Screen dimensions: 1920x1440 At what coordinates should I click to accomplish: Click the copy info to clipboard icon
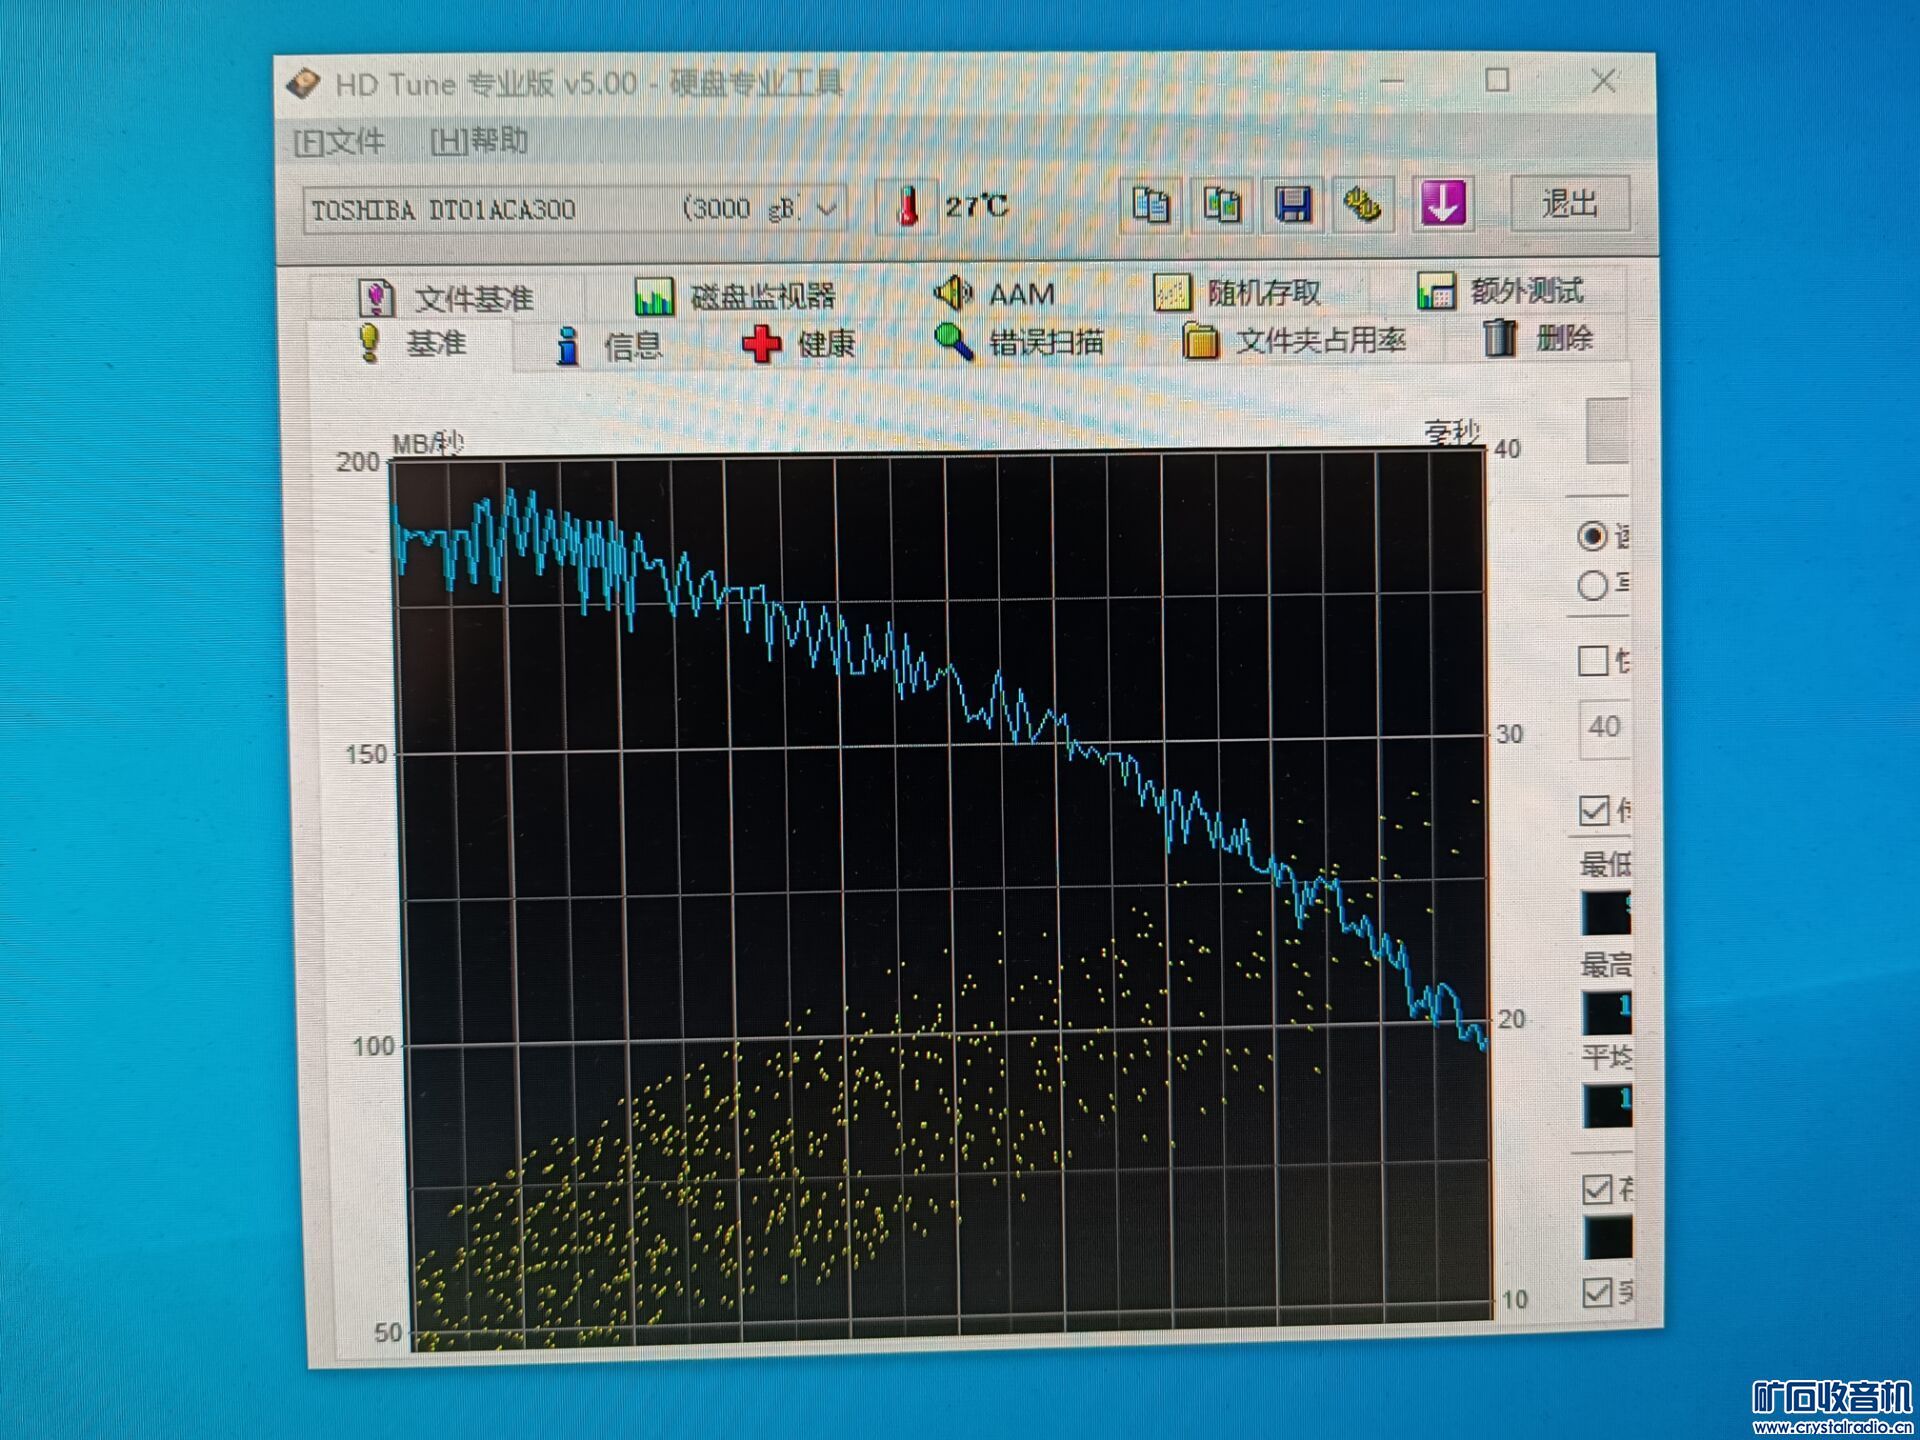(x=1150, y=205)
